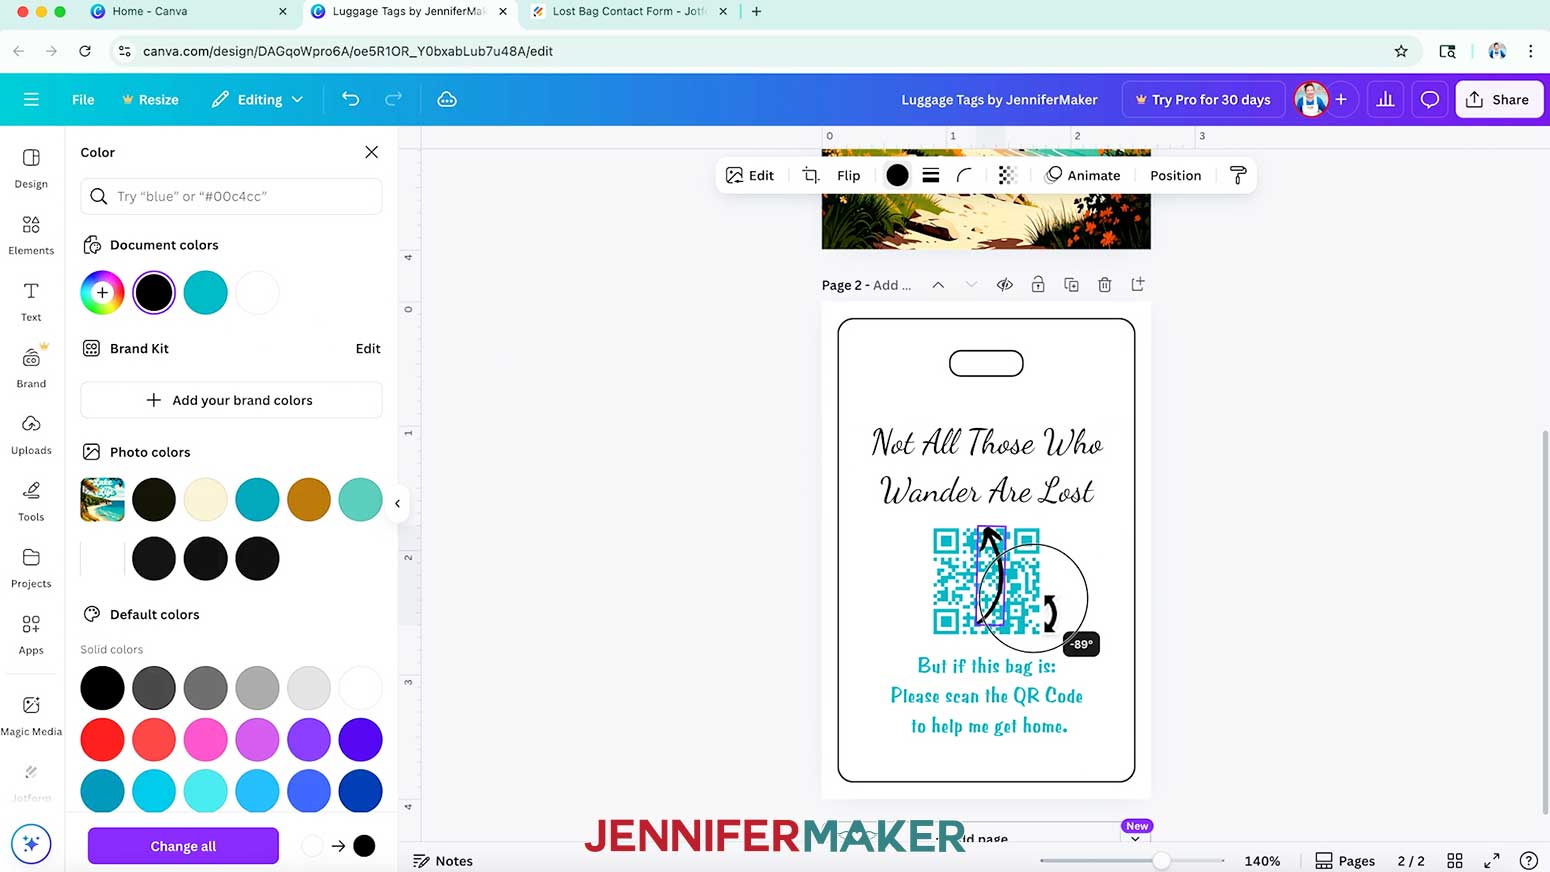Open the File menu
1550x872 pixels.
[x=83, y=99]
